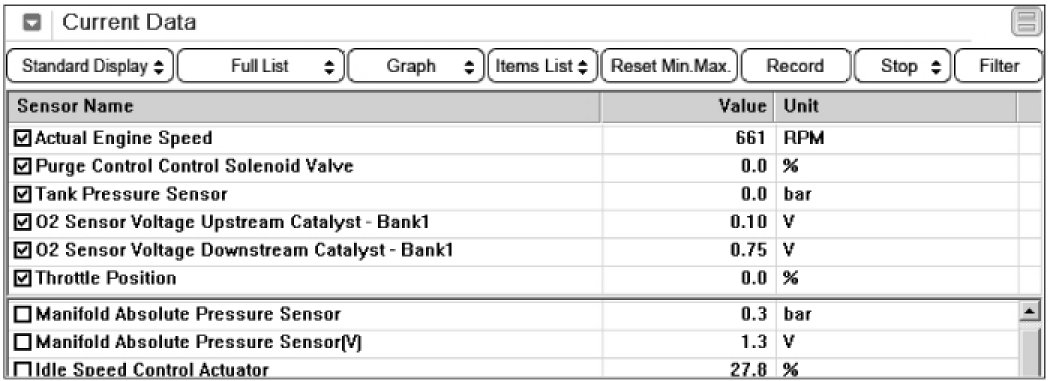Check Manifold Absolute Pressure Sensor checkbox
The height and width of the screenshot is (381, 1050).
coord(23,314)
